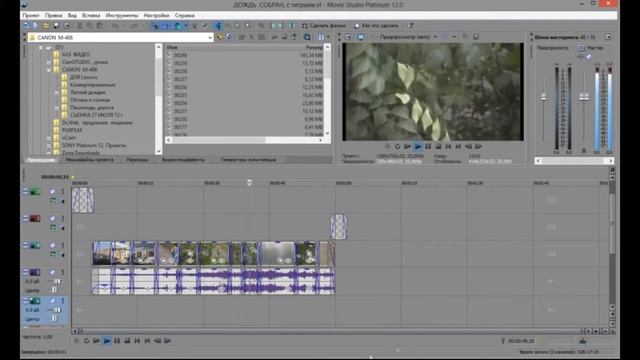Open the Справка menu

coord(184,15)
